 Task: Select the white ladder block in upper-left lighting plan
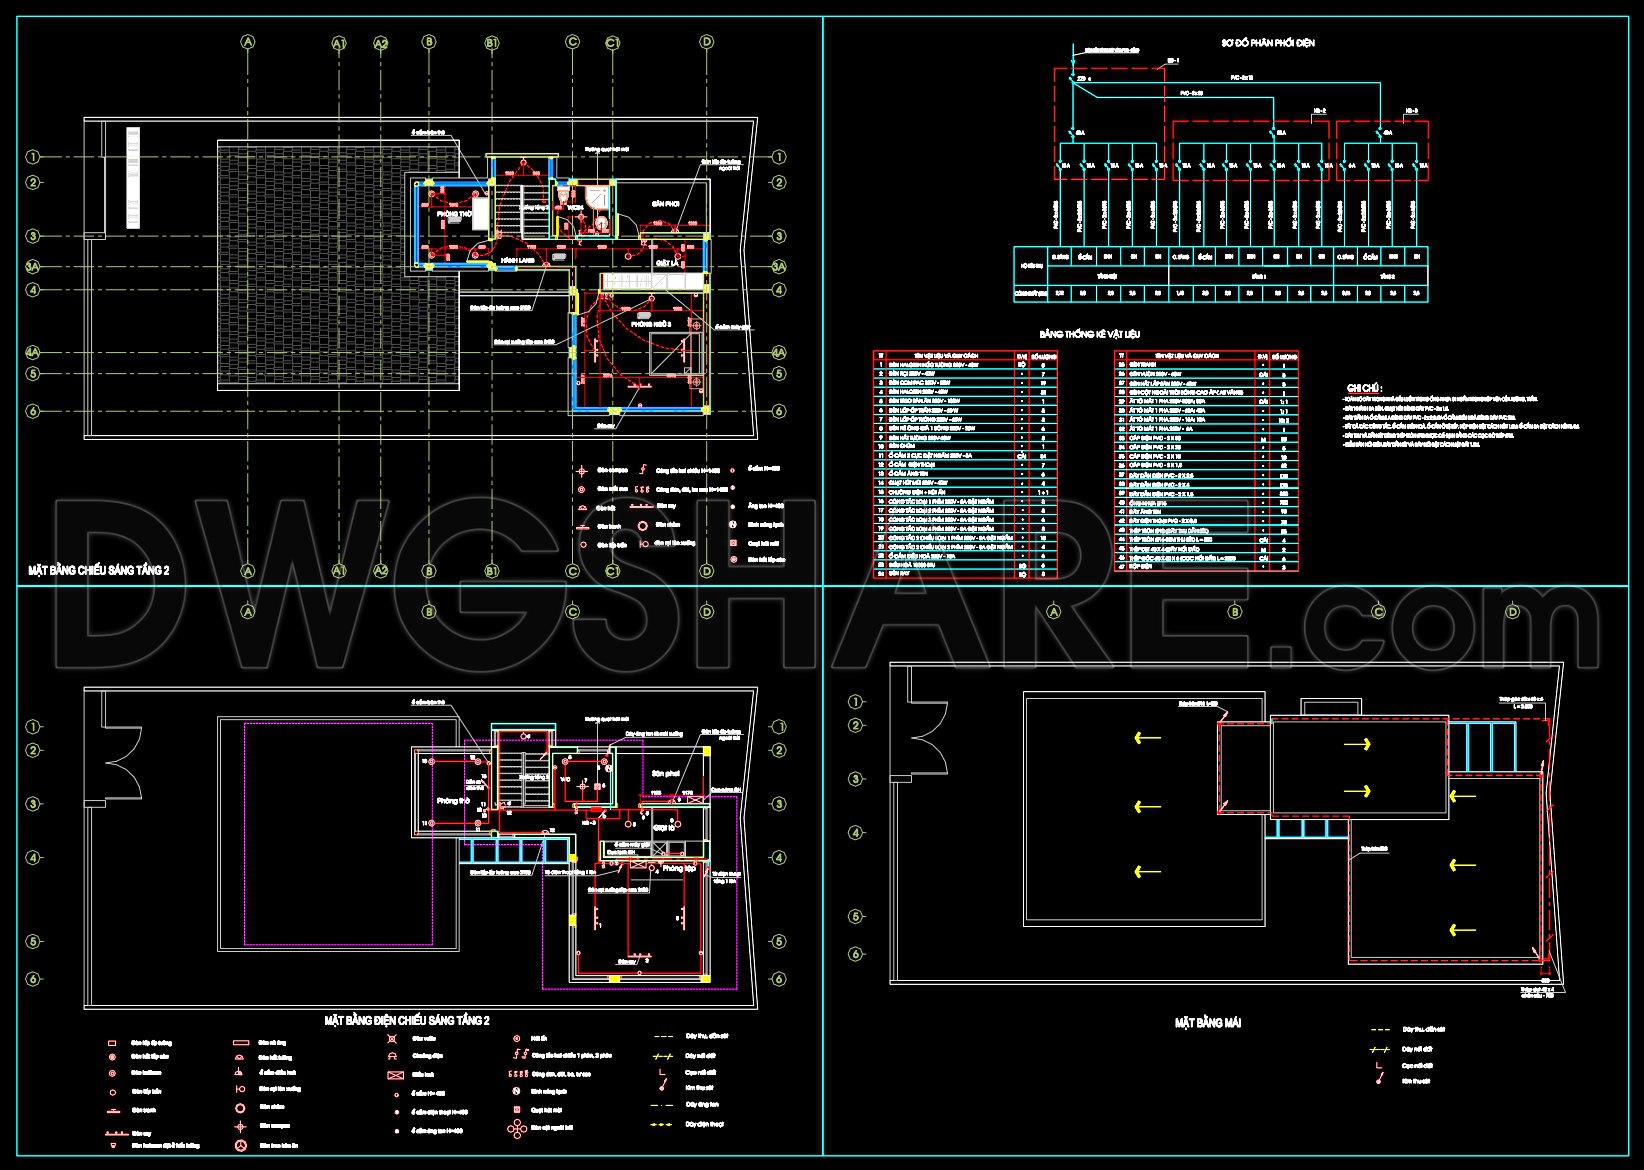click(x=132, y=178)
